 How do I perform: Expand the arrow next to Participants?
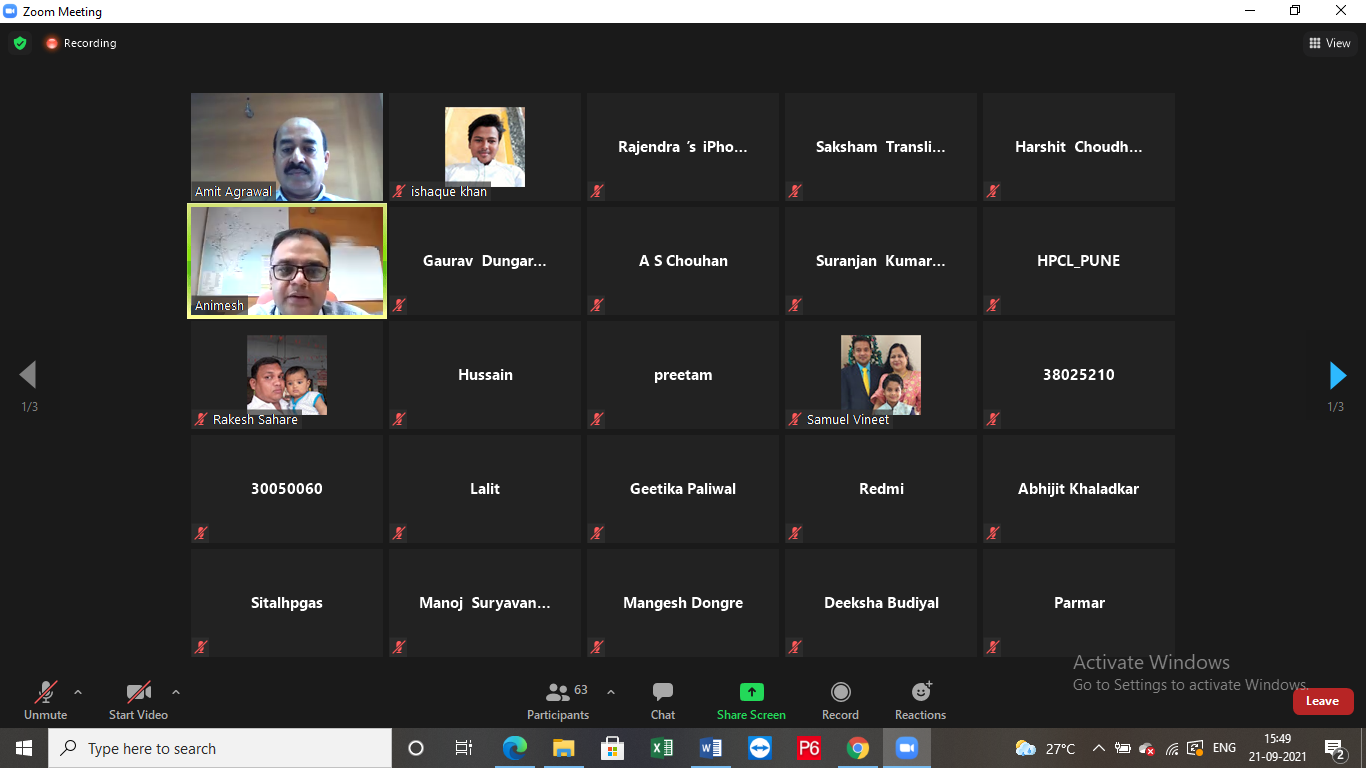pos(611,692)
